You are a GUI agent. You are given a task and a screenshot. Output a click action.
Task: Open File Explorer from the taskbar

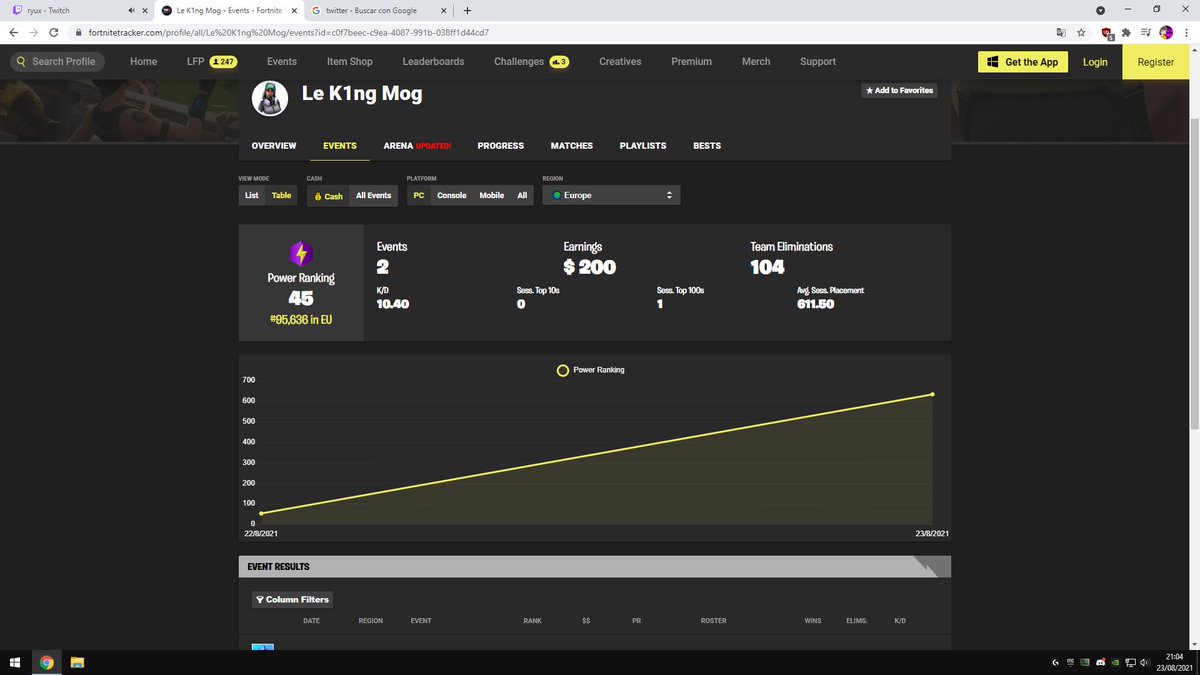pos(77,662)
